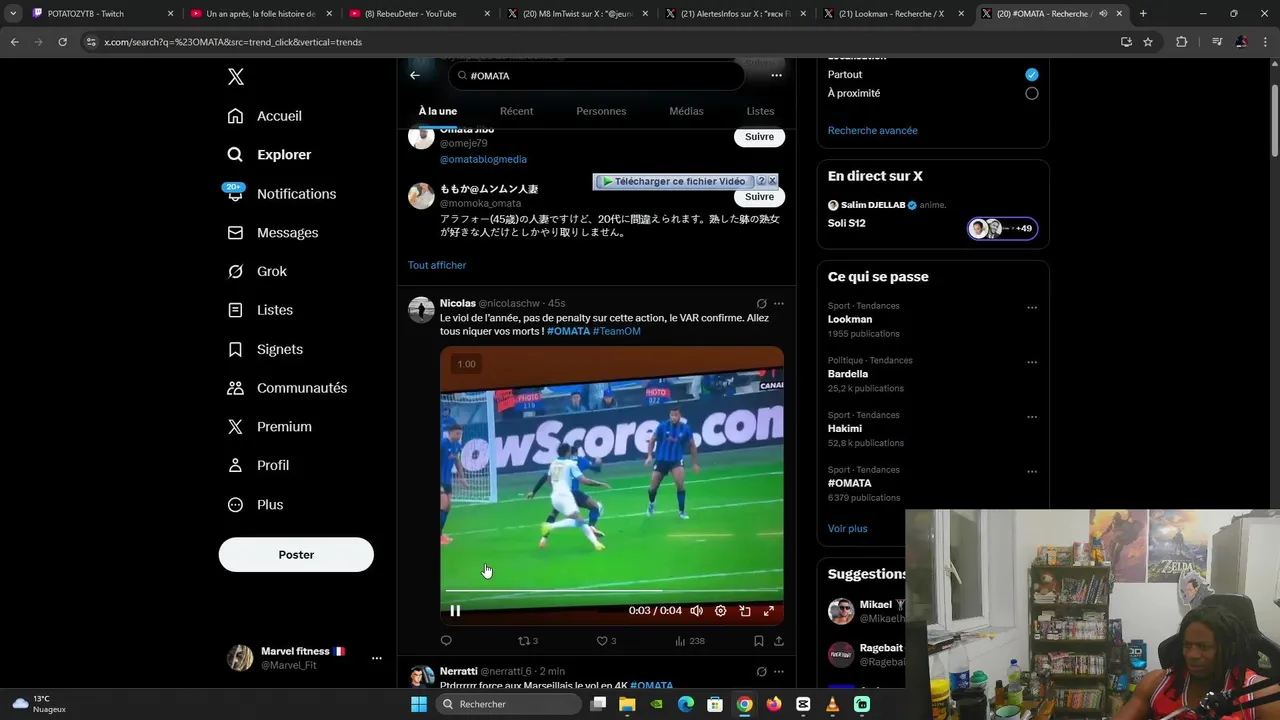View analytics of Nicolas's post

click(x=690, y=641)
